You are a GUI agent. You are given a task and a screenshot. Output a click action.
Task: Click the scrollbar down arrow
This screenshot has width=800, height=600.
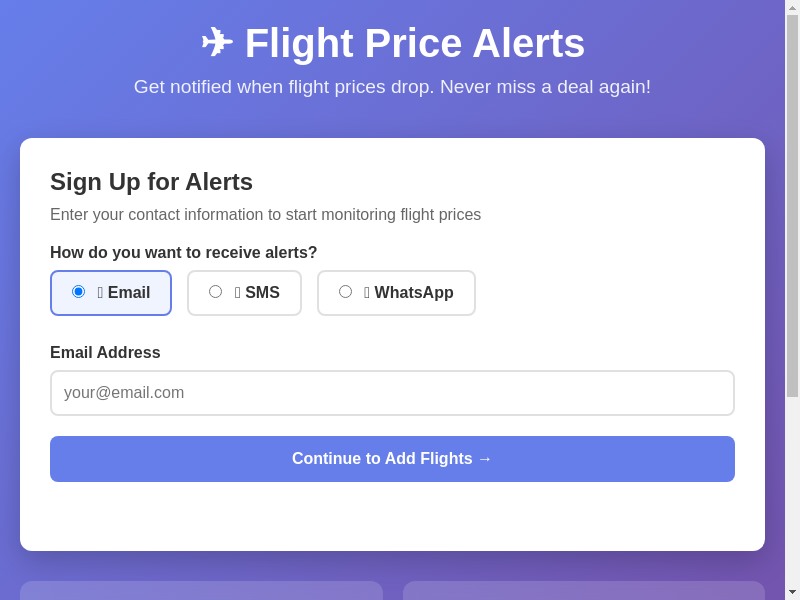(792, 592)
